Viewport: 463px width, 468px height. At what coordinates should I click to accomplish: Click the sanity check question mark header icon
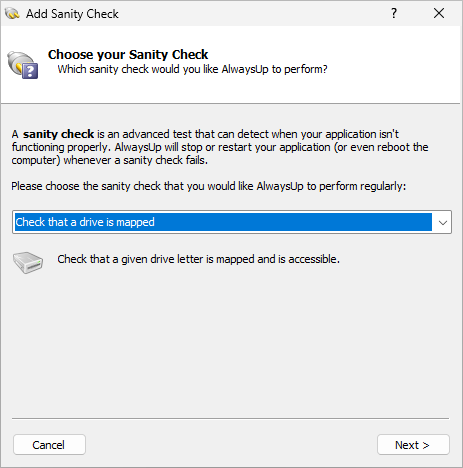coord(23,64)
